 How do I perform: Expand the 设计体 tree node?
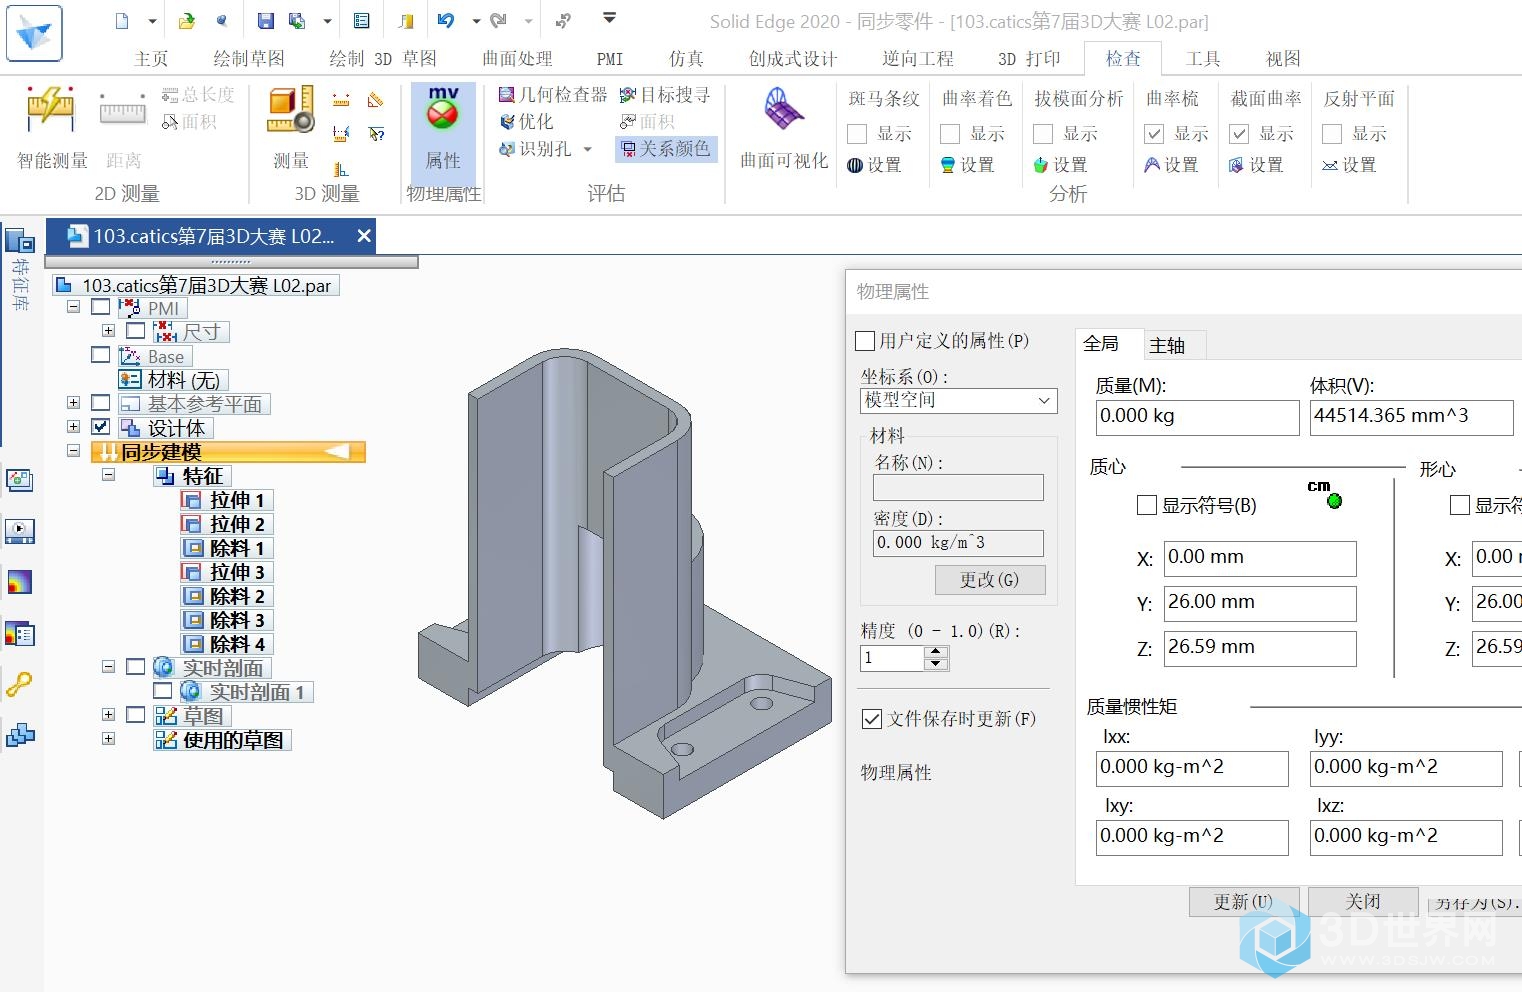pos(74,427)
